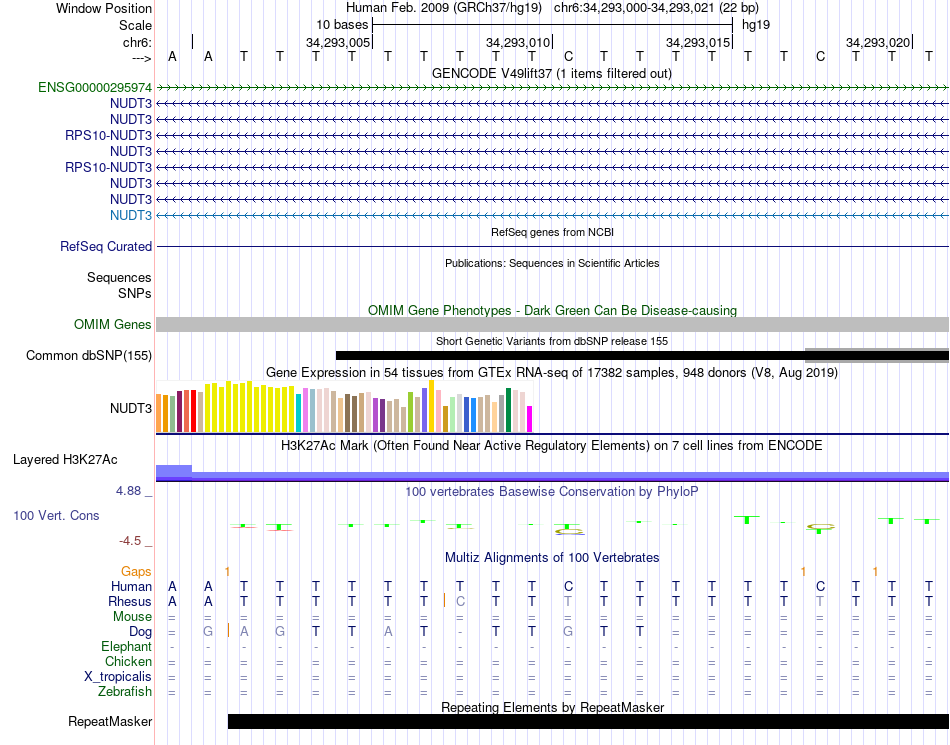
Task: Click the 10 bases scale text
Action: coord(342,25)
